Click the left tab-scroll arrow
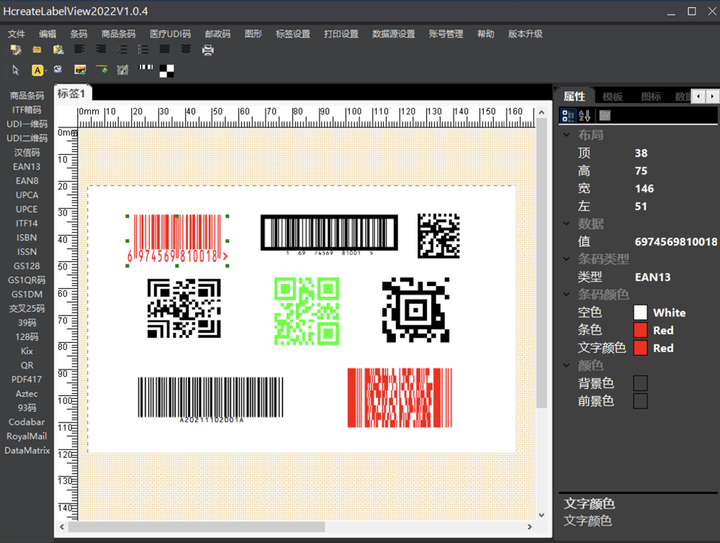The width and height of the screenshot is (720, 543). click(698, 96)
